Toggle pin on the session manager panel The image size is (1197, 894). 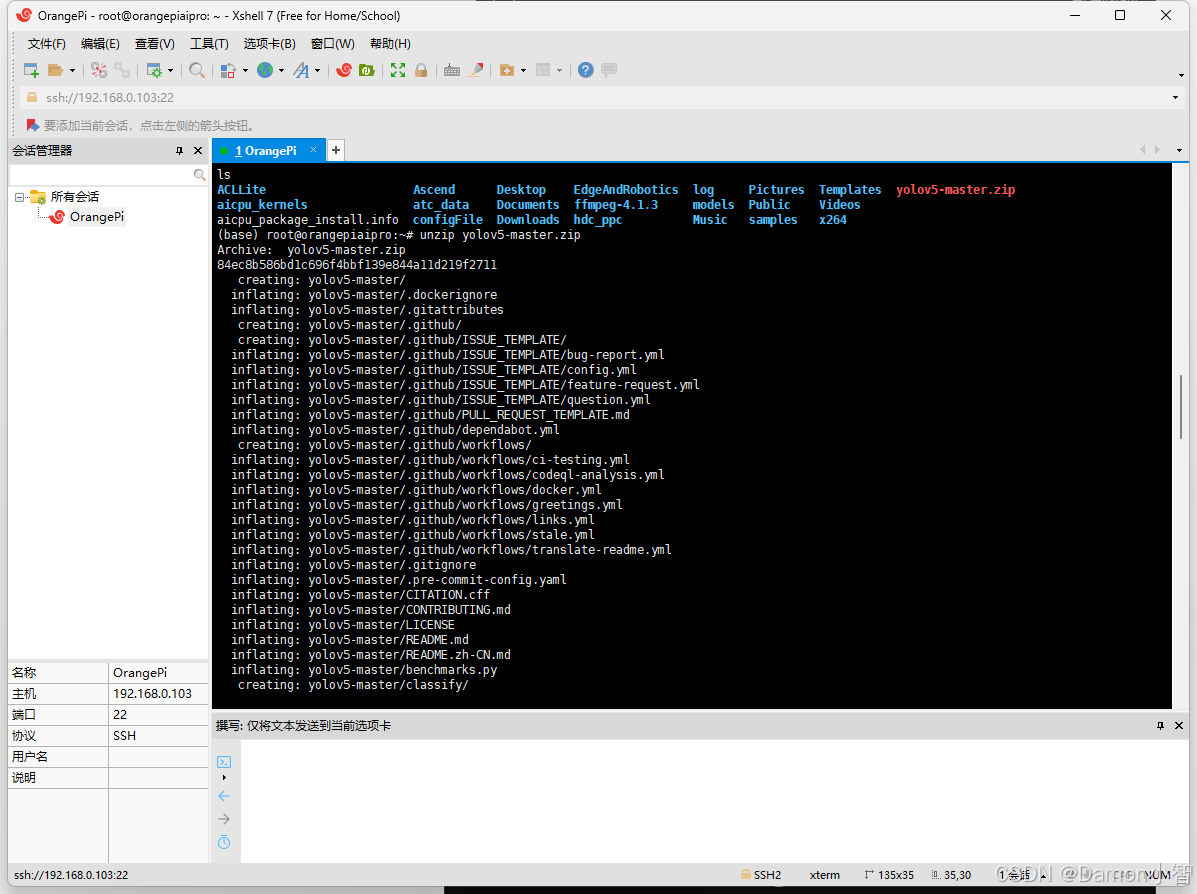[179, 150]
